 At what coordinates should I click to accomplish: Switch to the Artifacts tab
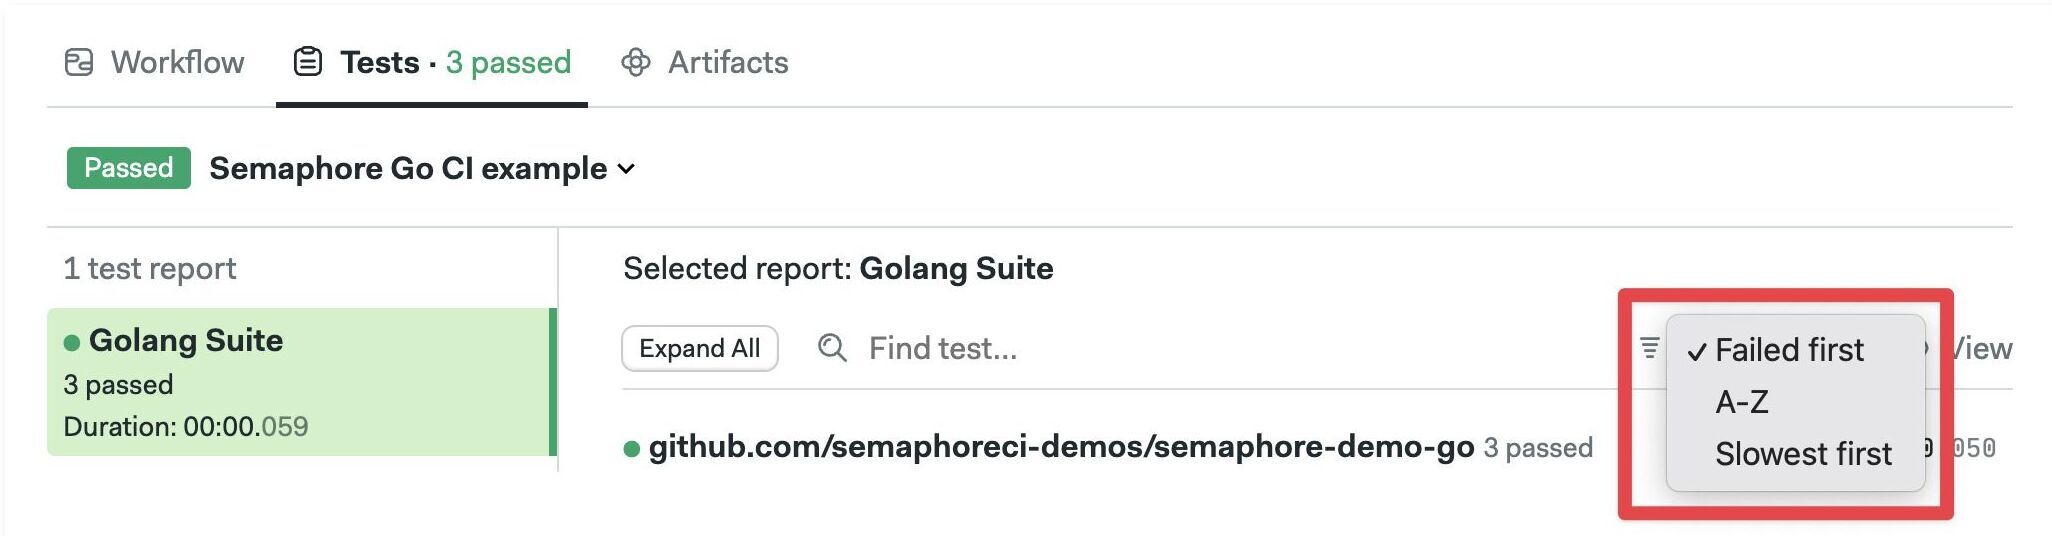point(705,62)
